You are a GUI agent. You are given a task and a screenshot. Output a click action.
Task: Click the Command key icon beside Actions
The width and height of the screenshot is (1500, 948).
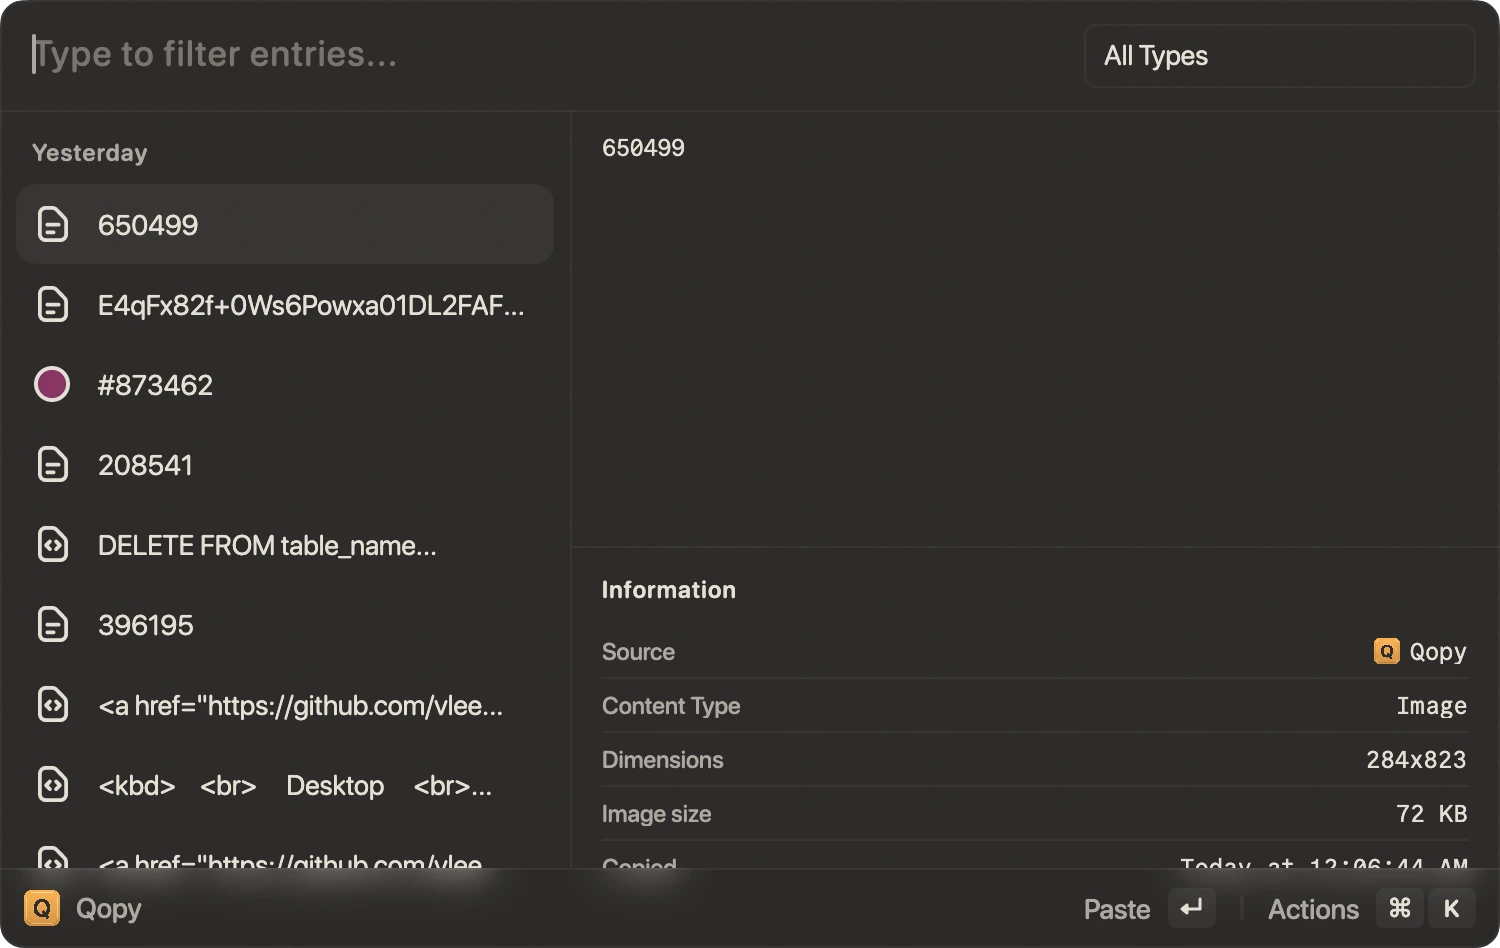(x=1400, y=908)
